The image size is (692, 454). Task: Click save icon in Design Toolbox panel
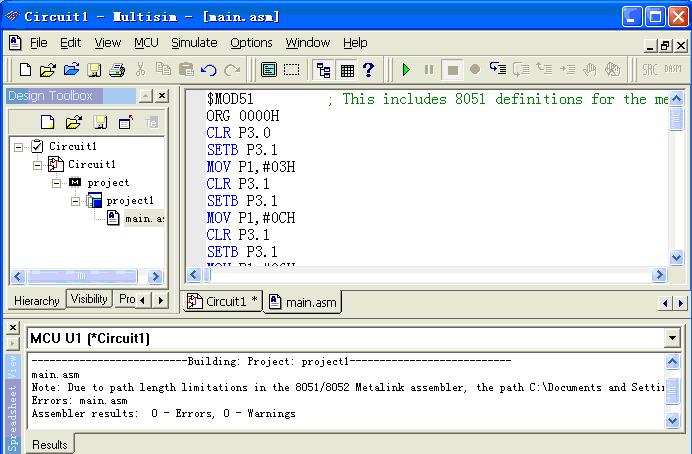[100, 122]
